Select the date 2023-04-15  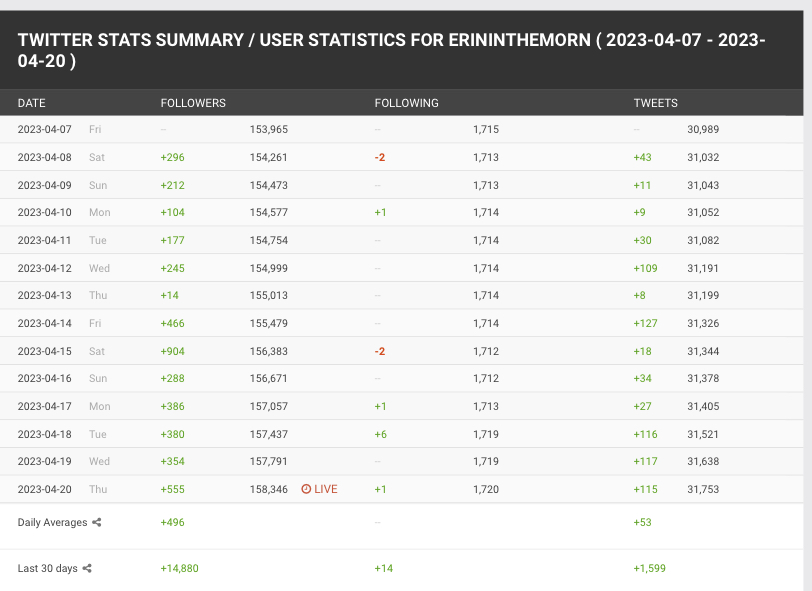(x=45, y=351)
